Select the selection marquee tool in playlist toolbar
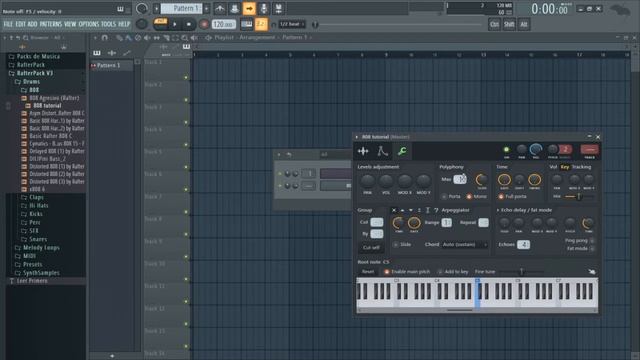 tap(175, 38)
